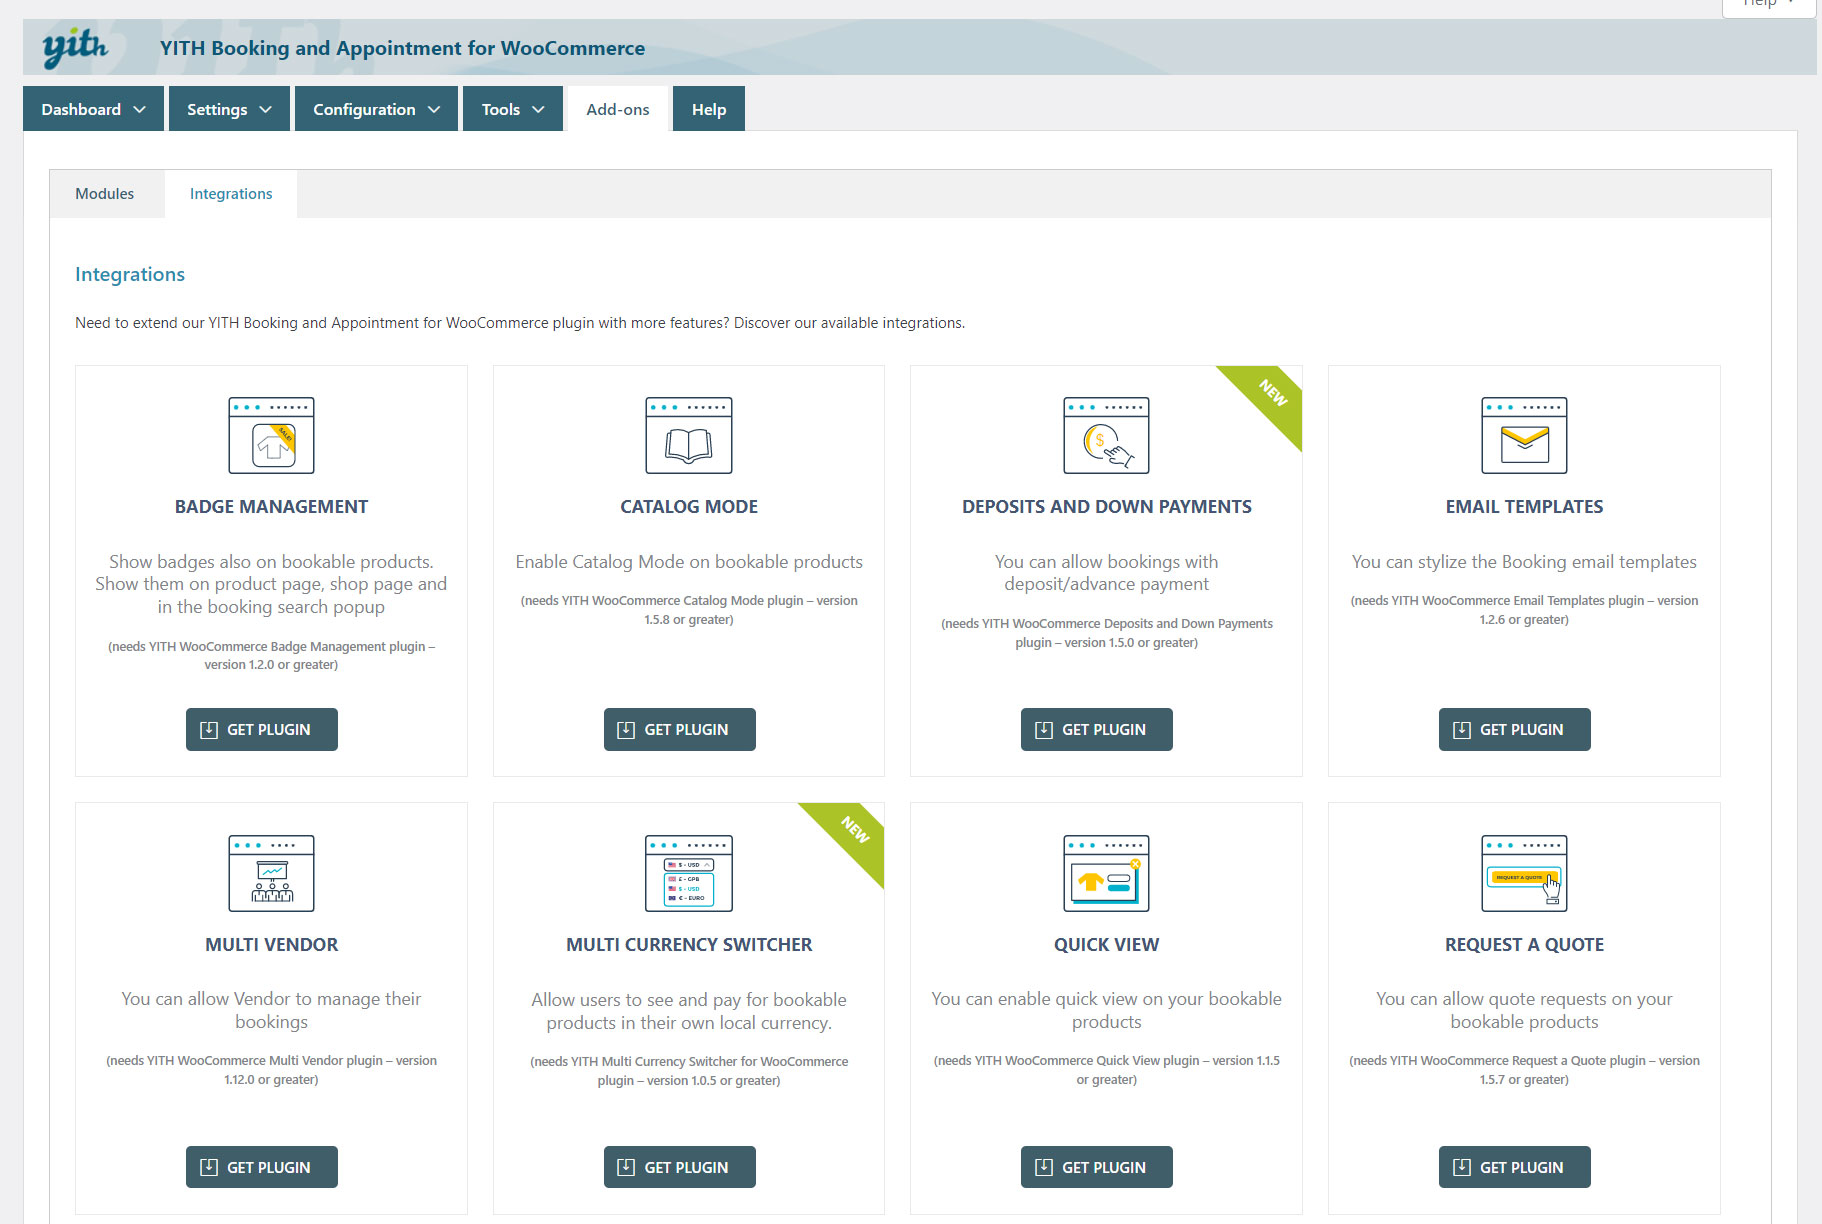Click the page title YITH Booking and Appointment
Viewport: 1822px width, 1224px height.
[402, 48]
